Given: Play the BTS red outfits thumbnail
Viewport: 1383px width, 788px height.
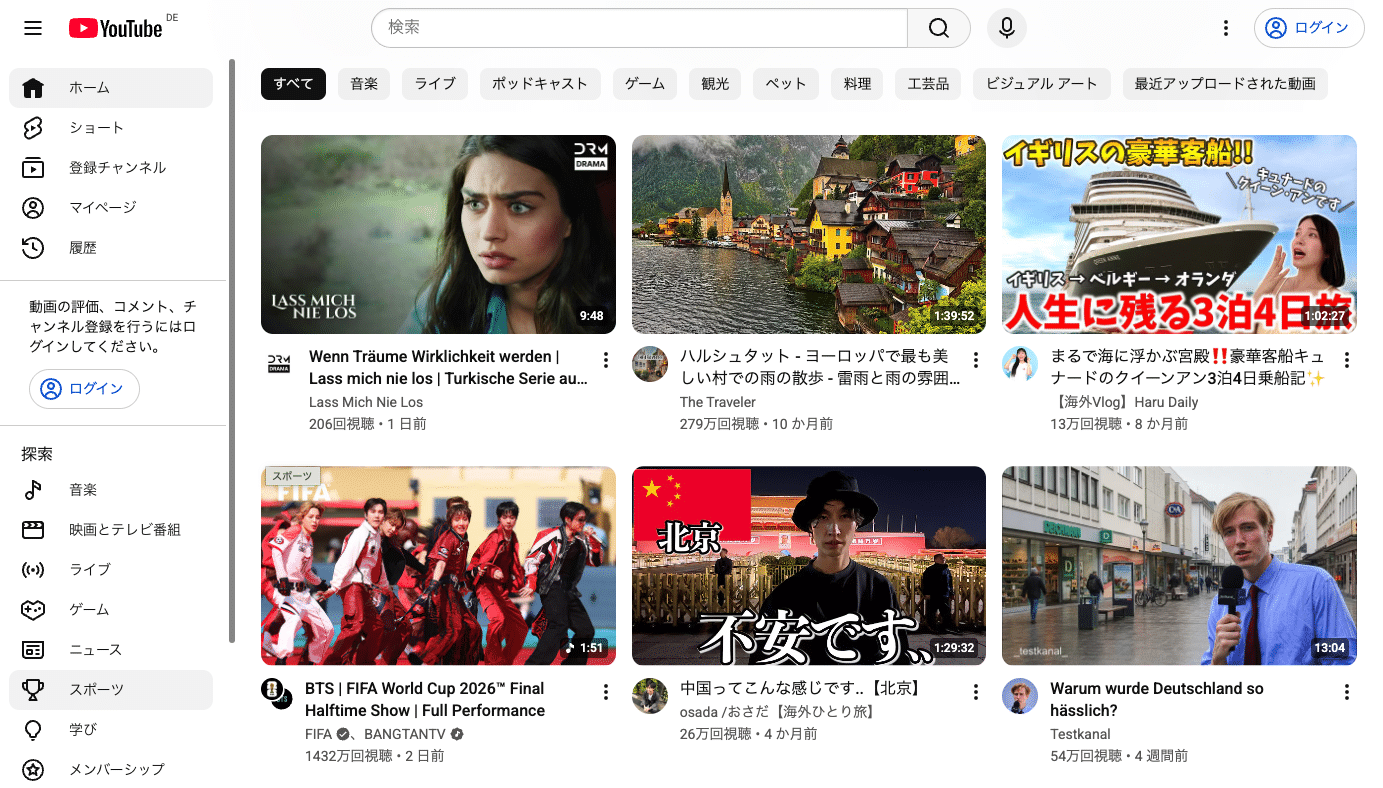Looking at the screenshot, I should (438, 566).
